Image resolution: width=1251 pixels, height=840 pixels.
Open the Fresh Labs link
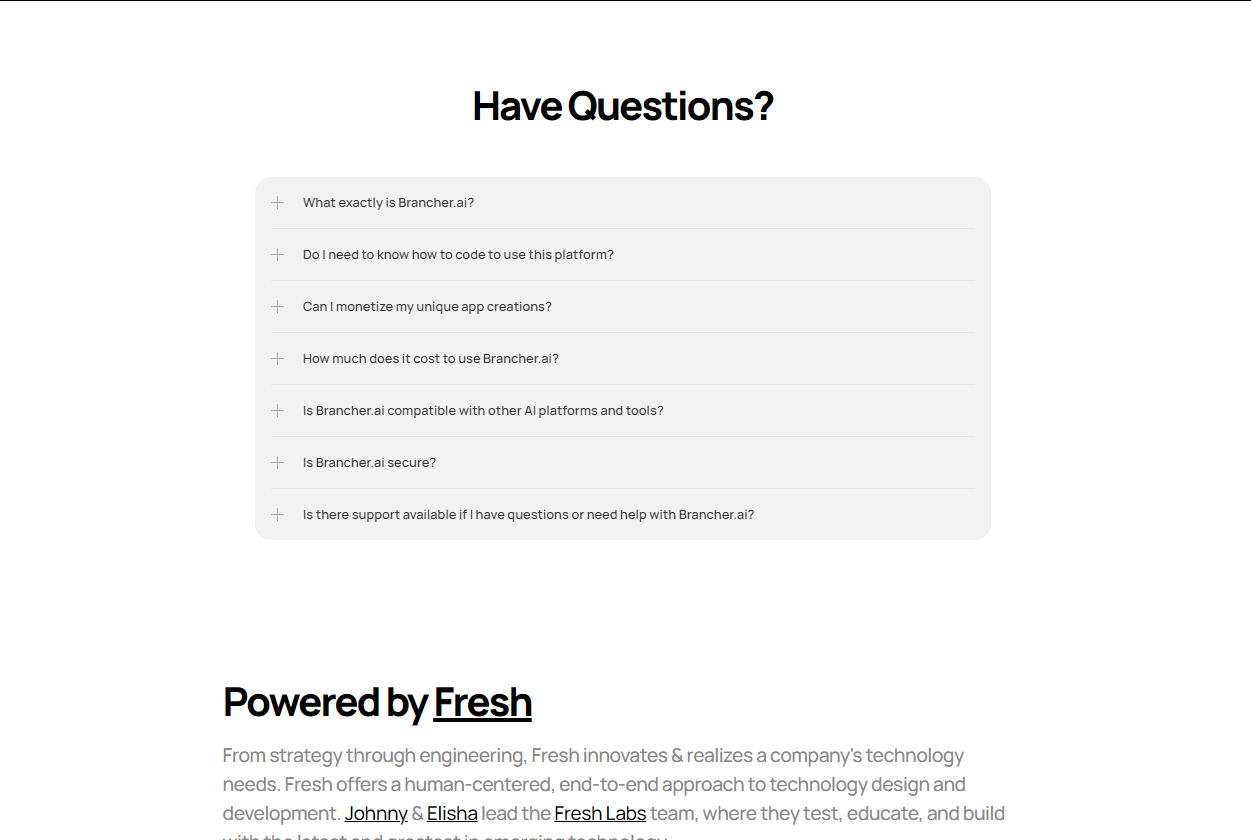[600, 814]
